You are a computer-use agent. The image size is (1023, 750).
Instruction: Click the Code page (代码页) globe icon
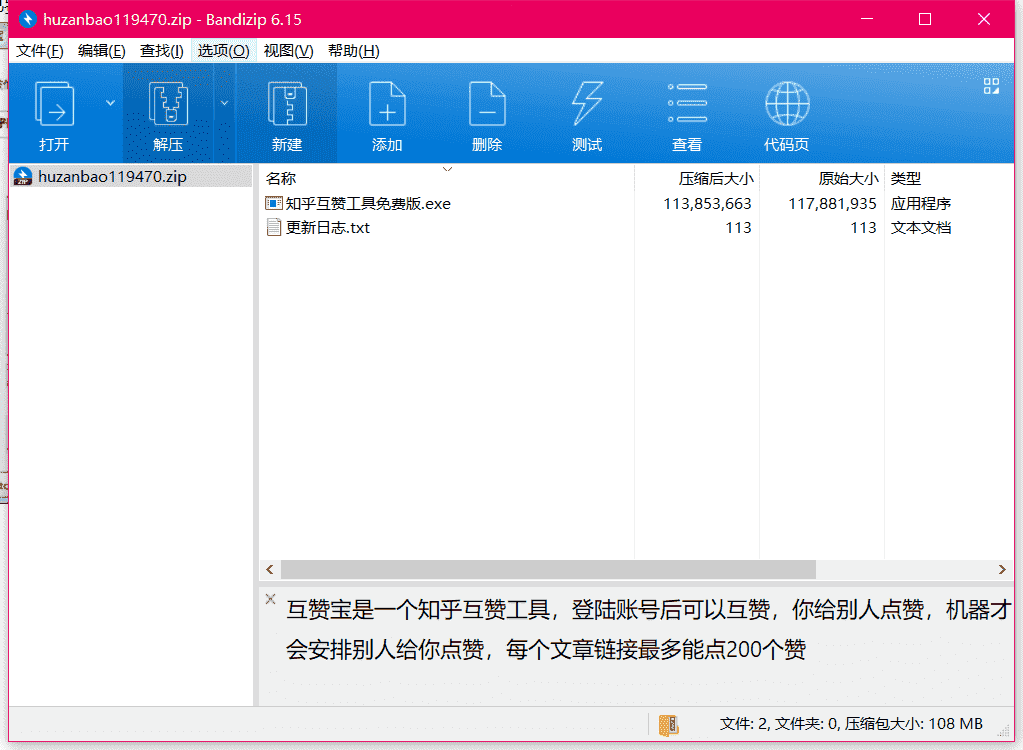787,104
